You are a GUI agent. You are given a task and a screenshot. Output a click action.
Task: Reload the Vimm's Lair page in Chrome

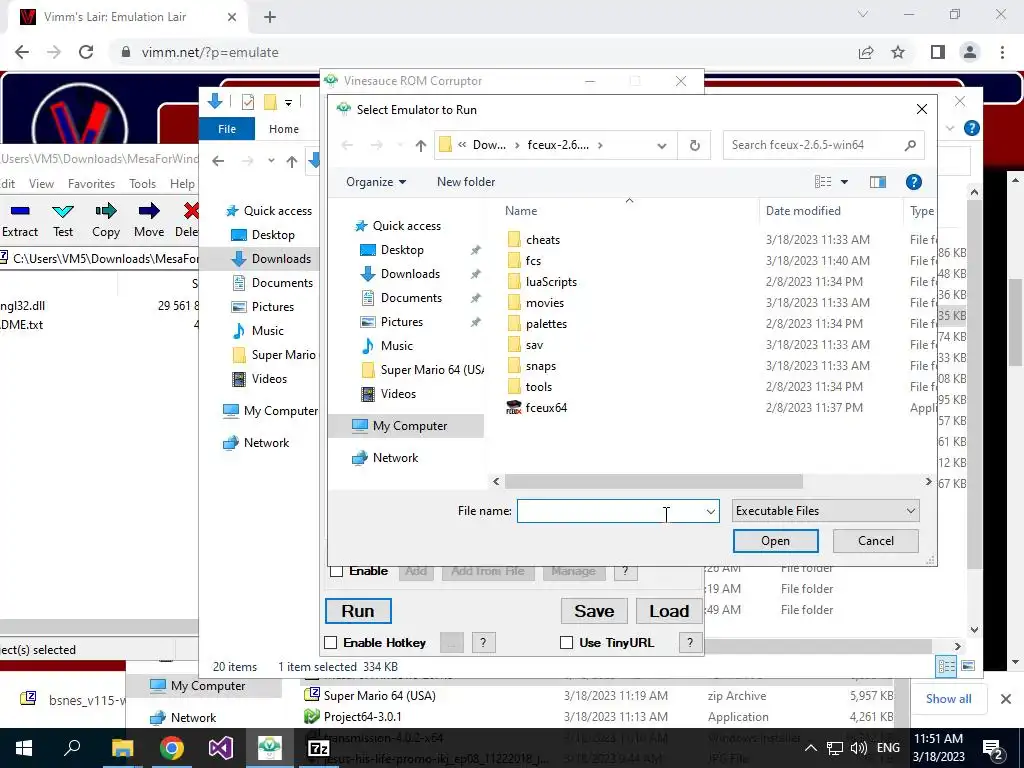pyautogui.click(x=86, y=52)
